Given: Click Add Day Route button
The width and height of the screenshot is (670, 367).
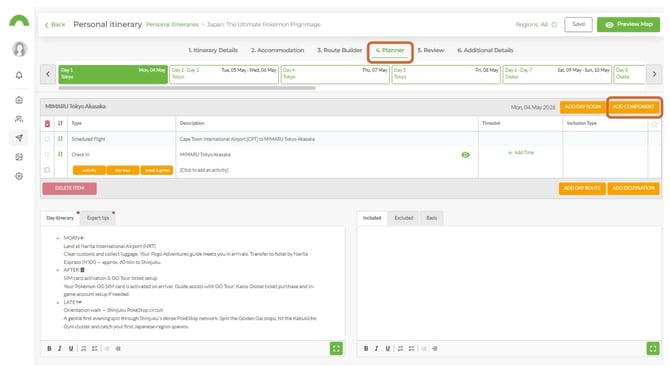Looking at the screenshot, I should [582, 188].
